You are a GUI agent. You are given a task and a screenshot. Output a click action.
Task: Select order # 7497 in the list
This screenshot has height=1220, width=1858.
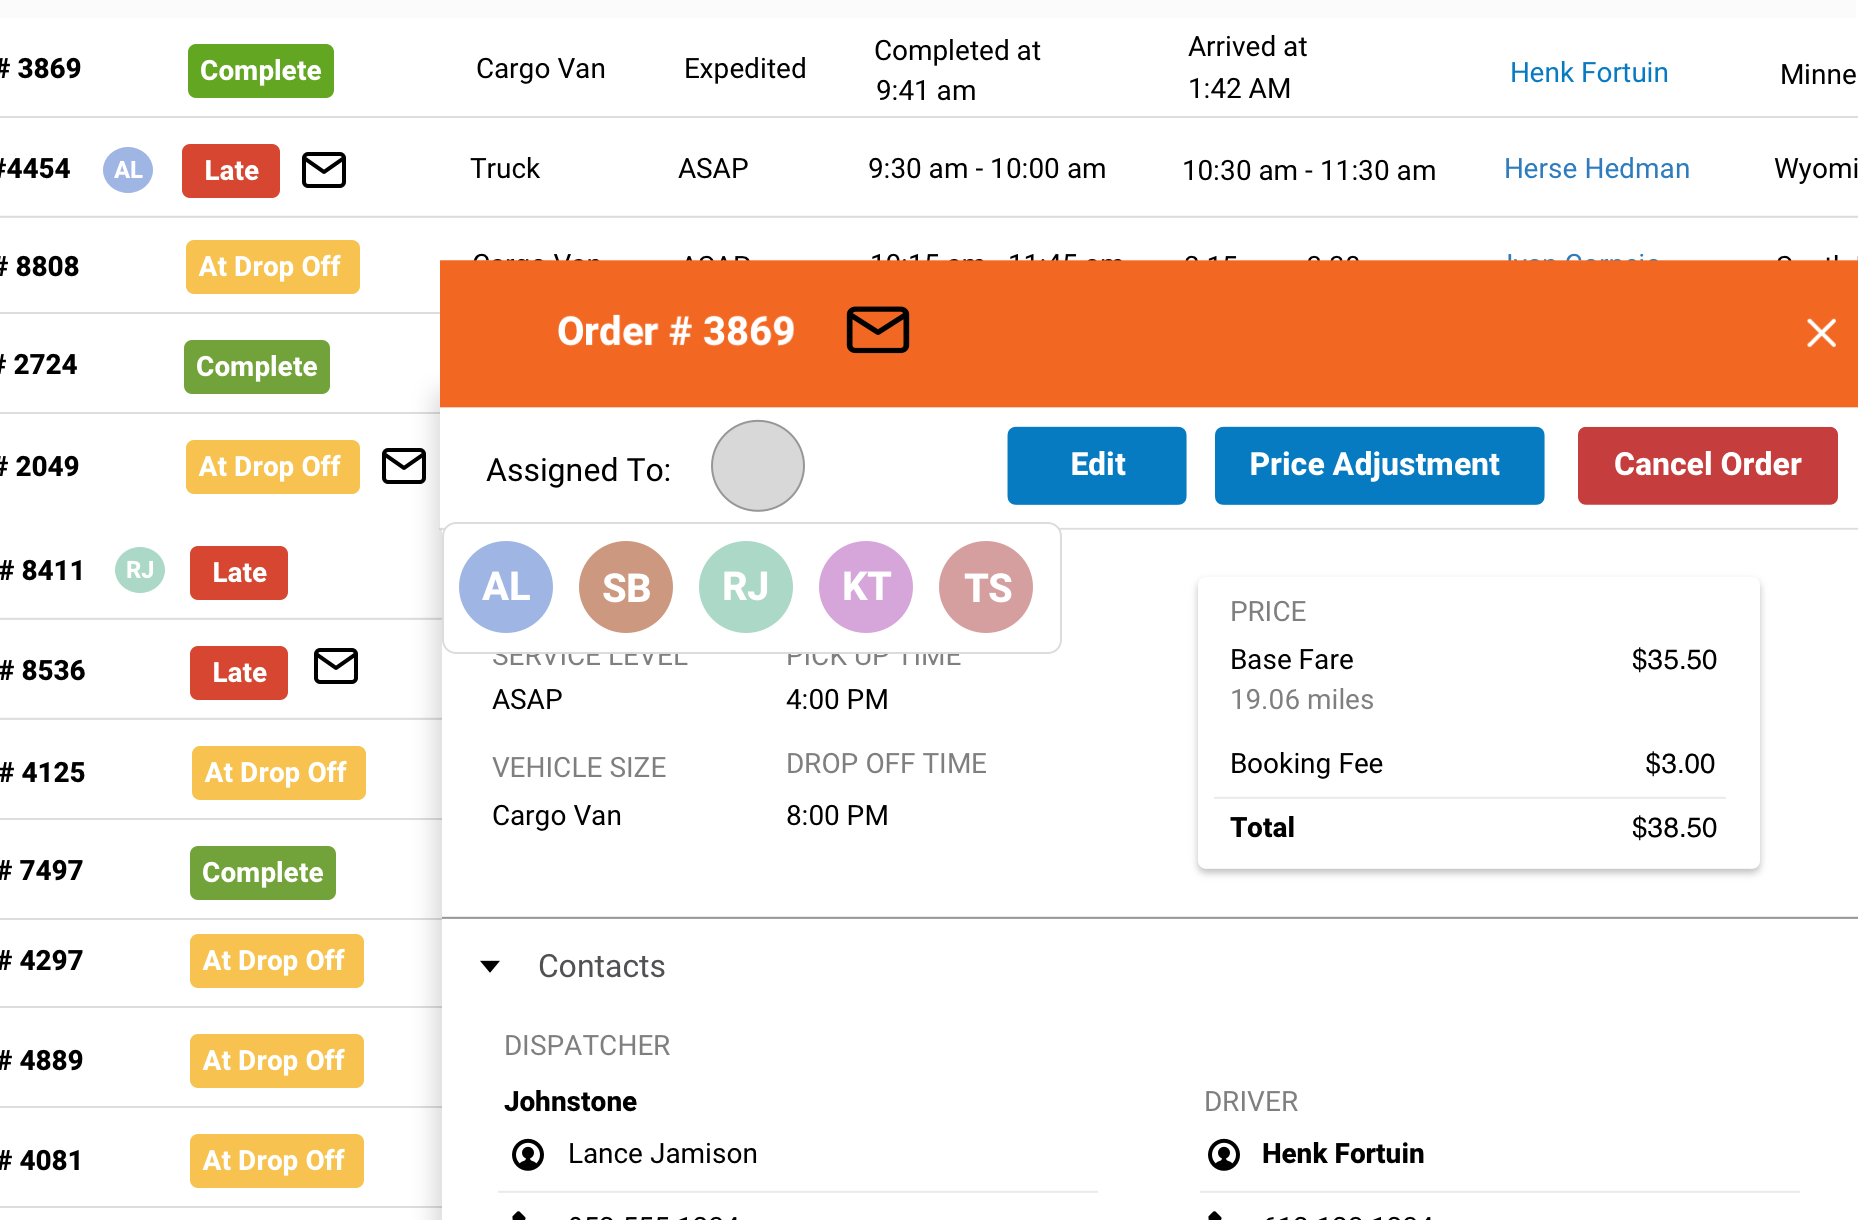coord(42,871)
